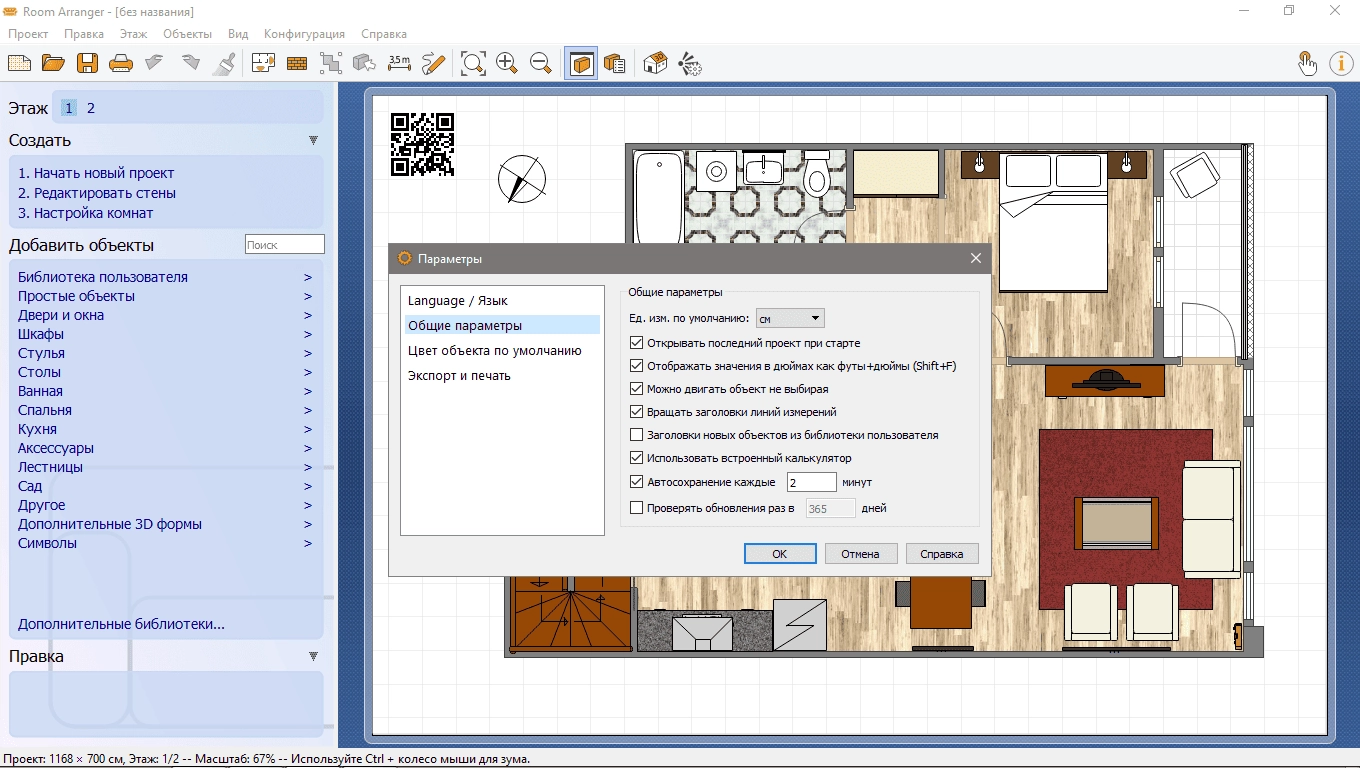This screenshot has height=768, width=1360.
Task: Switch to floor 2
Action: (x=91, y=108)
